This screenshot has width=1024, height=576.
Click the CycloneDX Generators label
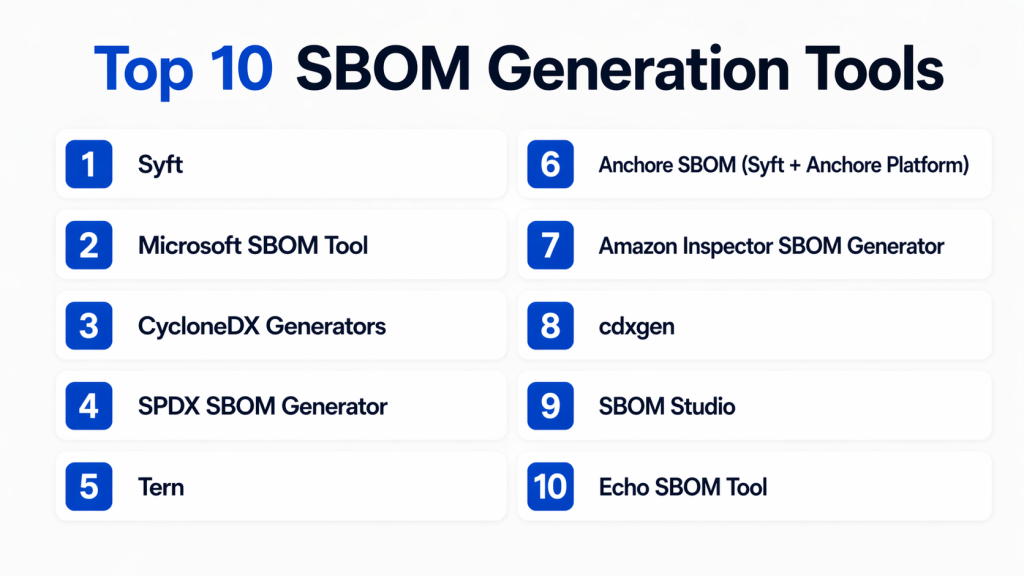point(262,326)
